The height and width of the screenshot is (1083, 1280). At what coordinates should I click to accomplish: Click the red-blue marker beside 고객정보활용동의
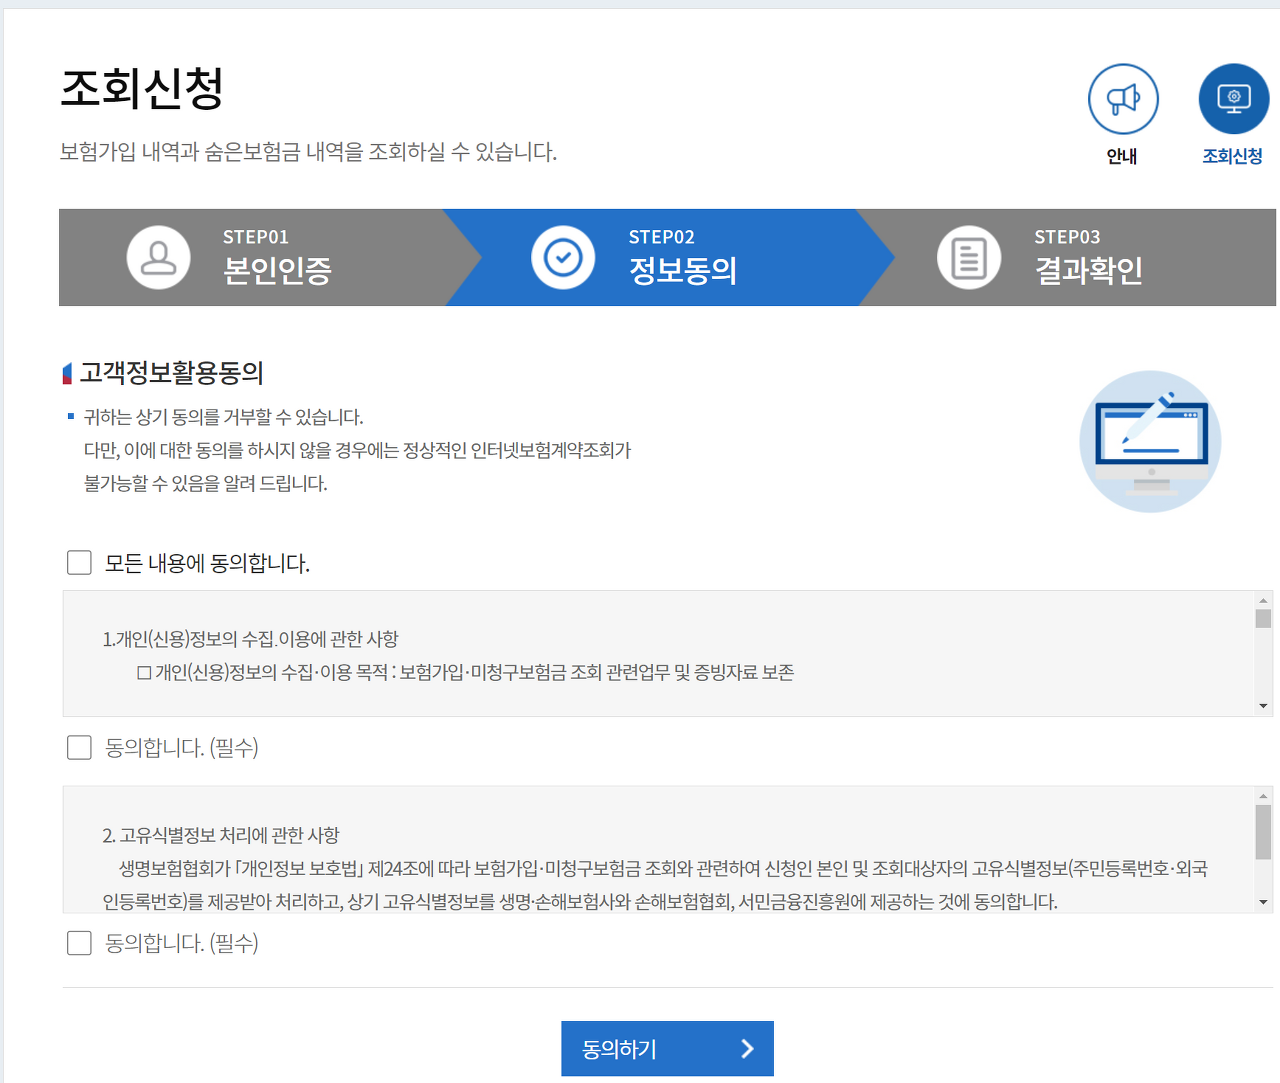click(x=67, y=374)
